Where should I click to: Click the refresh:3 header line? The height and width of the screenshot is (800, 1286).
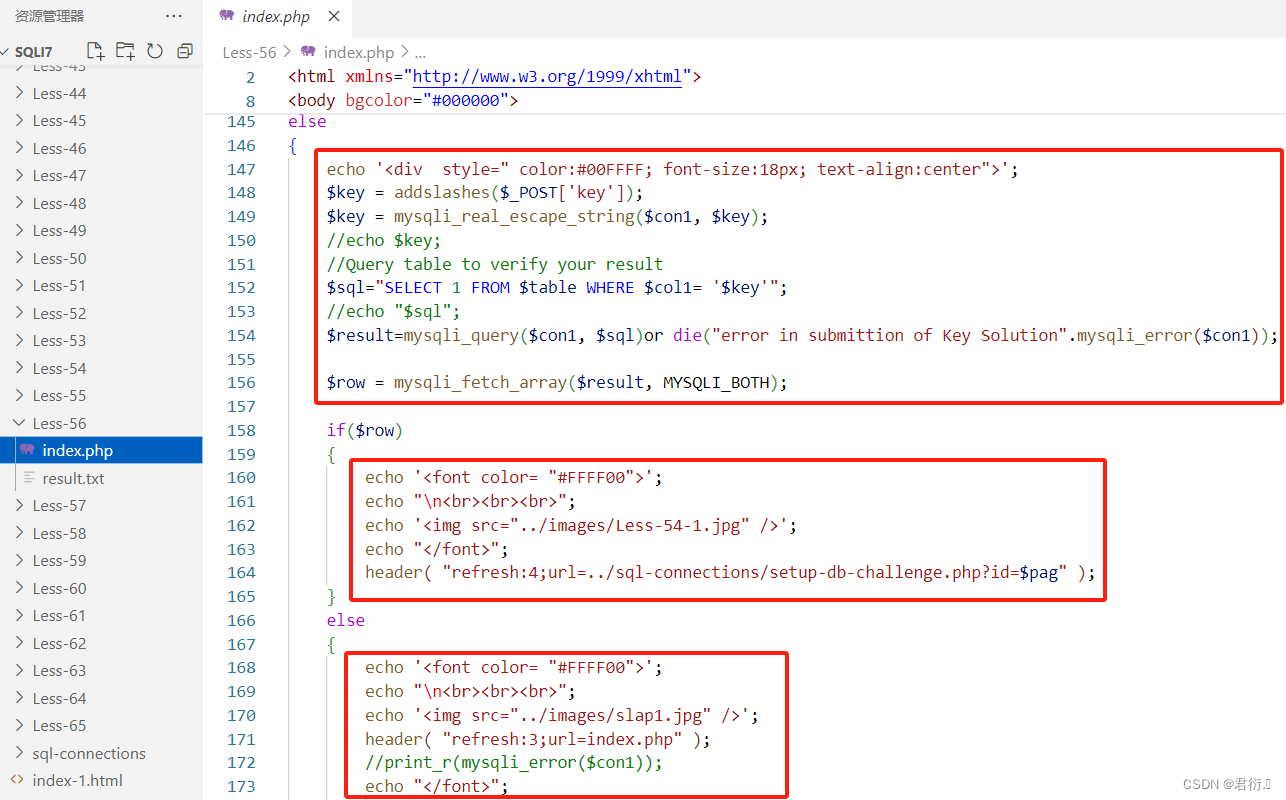pos(538,739)
